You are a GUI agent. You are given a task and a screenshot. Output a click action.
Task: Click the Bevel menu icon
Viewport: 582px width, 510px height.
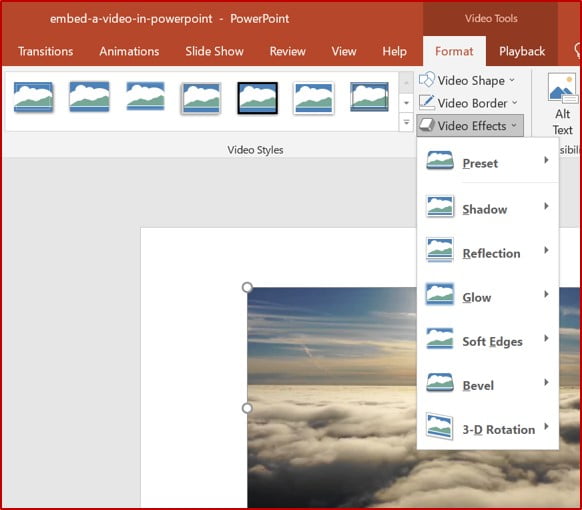click(440, 382)
